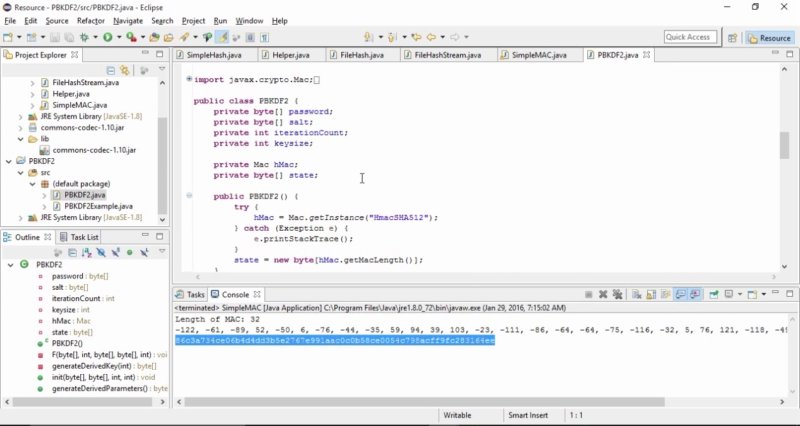Toggle Show Whitespace Characters pilcrow icon

(264, 37)
